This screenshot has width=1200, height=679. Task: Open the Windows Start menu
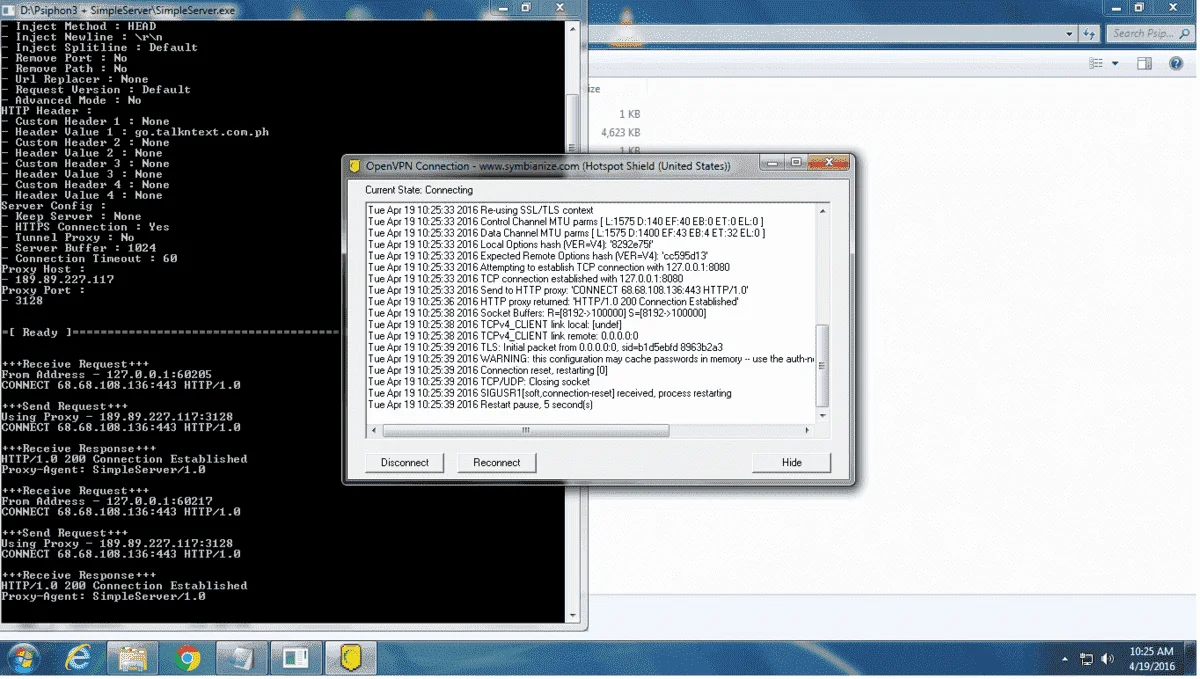(x=22, y=658)
